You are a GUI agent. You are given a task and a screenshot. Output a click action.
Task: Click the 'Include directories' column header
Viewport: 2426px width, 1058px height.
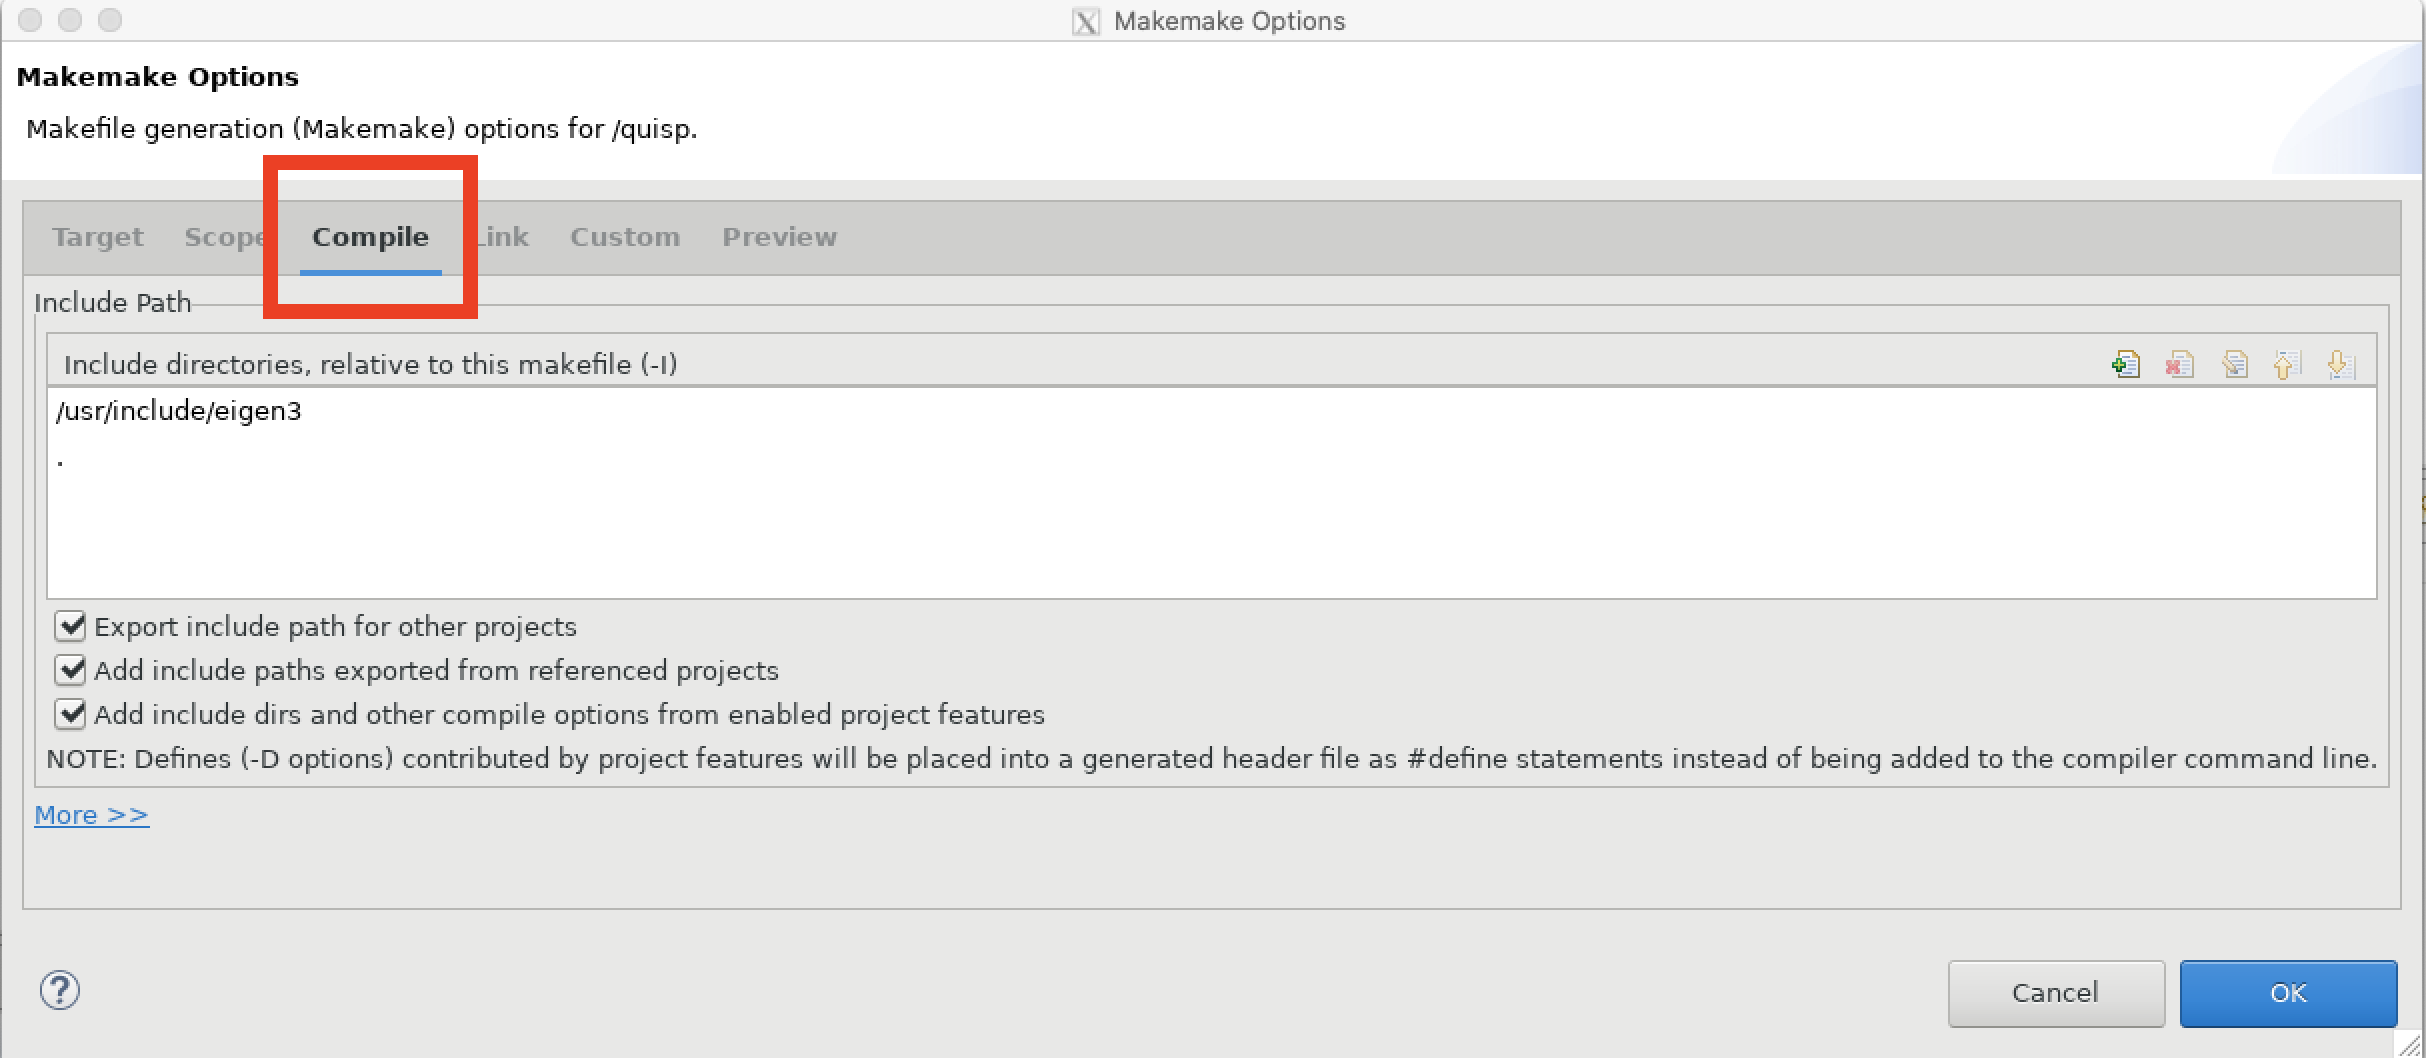[371, 364]
